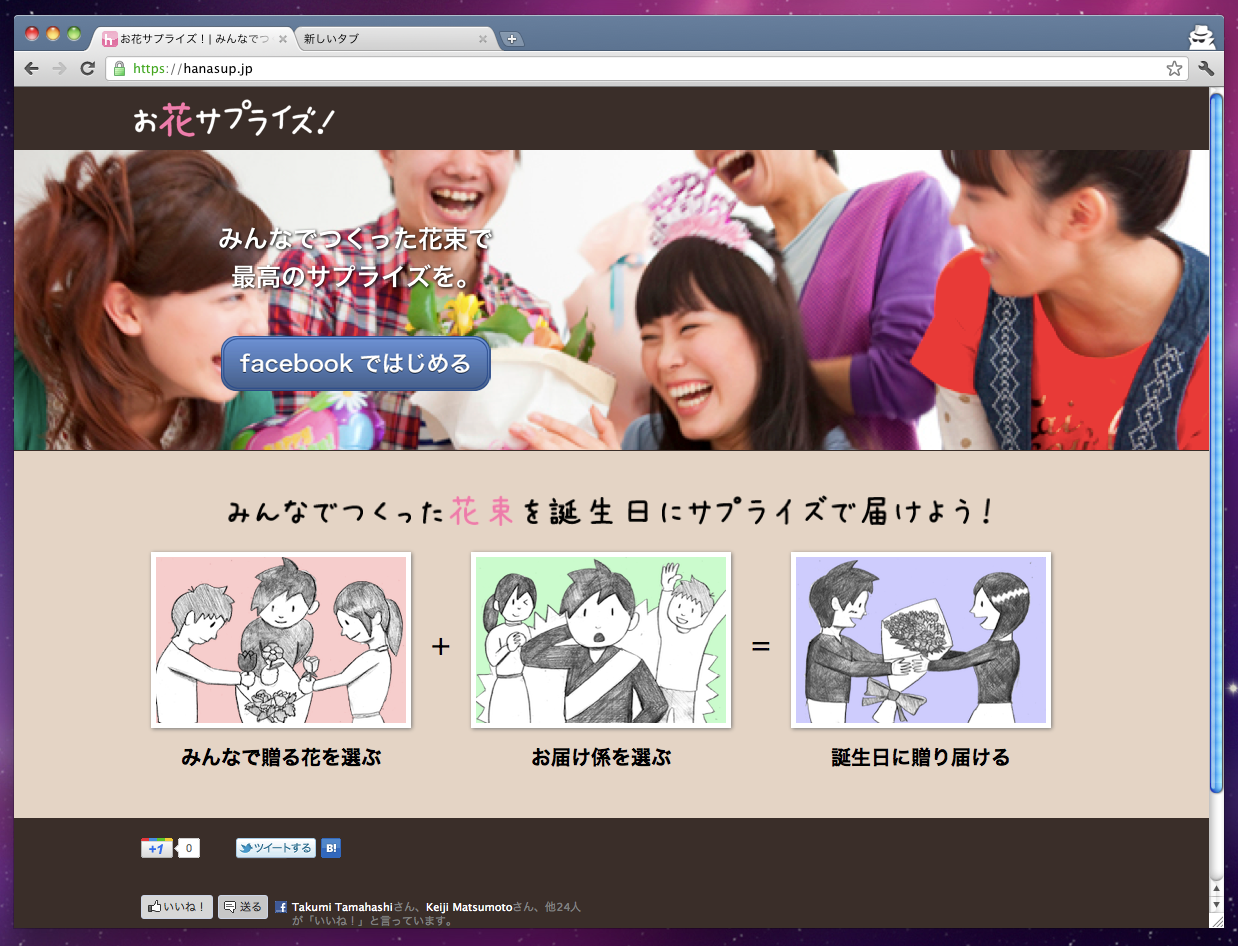This screenshot has height=946, width=1238.
Task: Click the +1 count bubble showing 0
Action: coord(188,848)
